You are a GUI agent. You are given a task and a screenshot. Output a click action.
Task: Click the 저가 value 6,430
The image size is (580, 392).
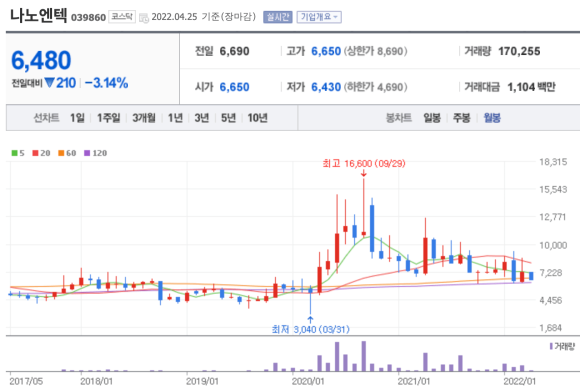pos(326,87)
